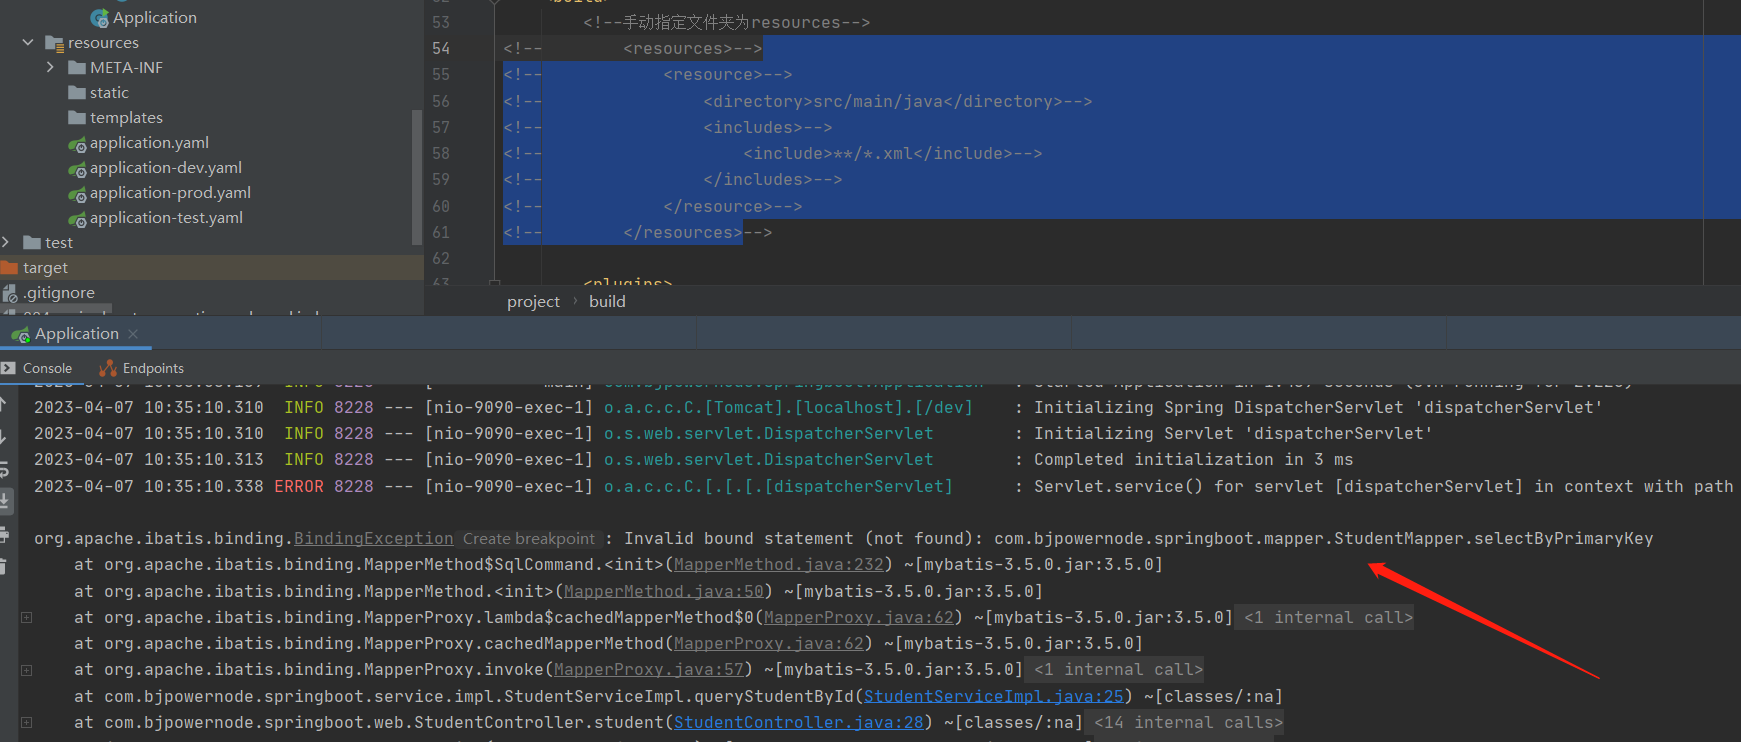
Task: Open MapperProxy.java:62 link on cachedMapperMethod line
Action: click(769, 644)
